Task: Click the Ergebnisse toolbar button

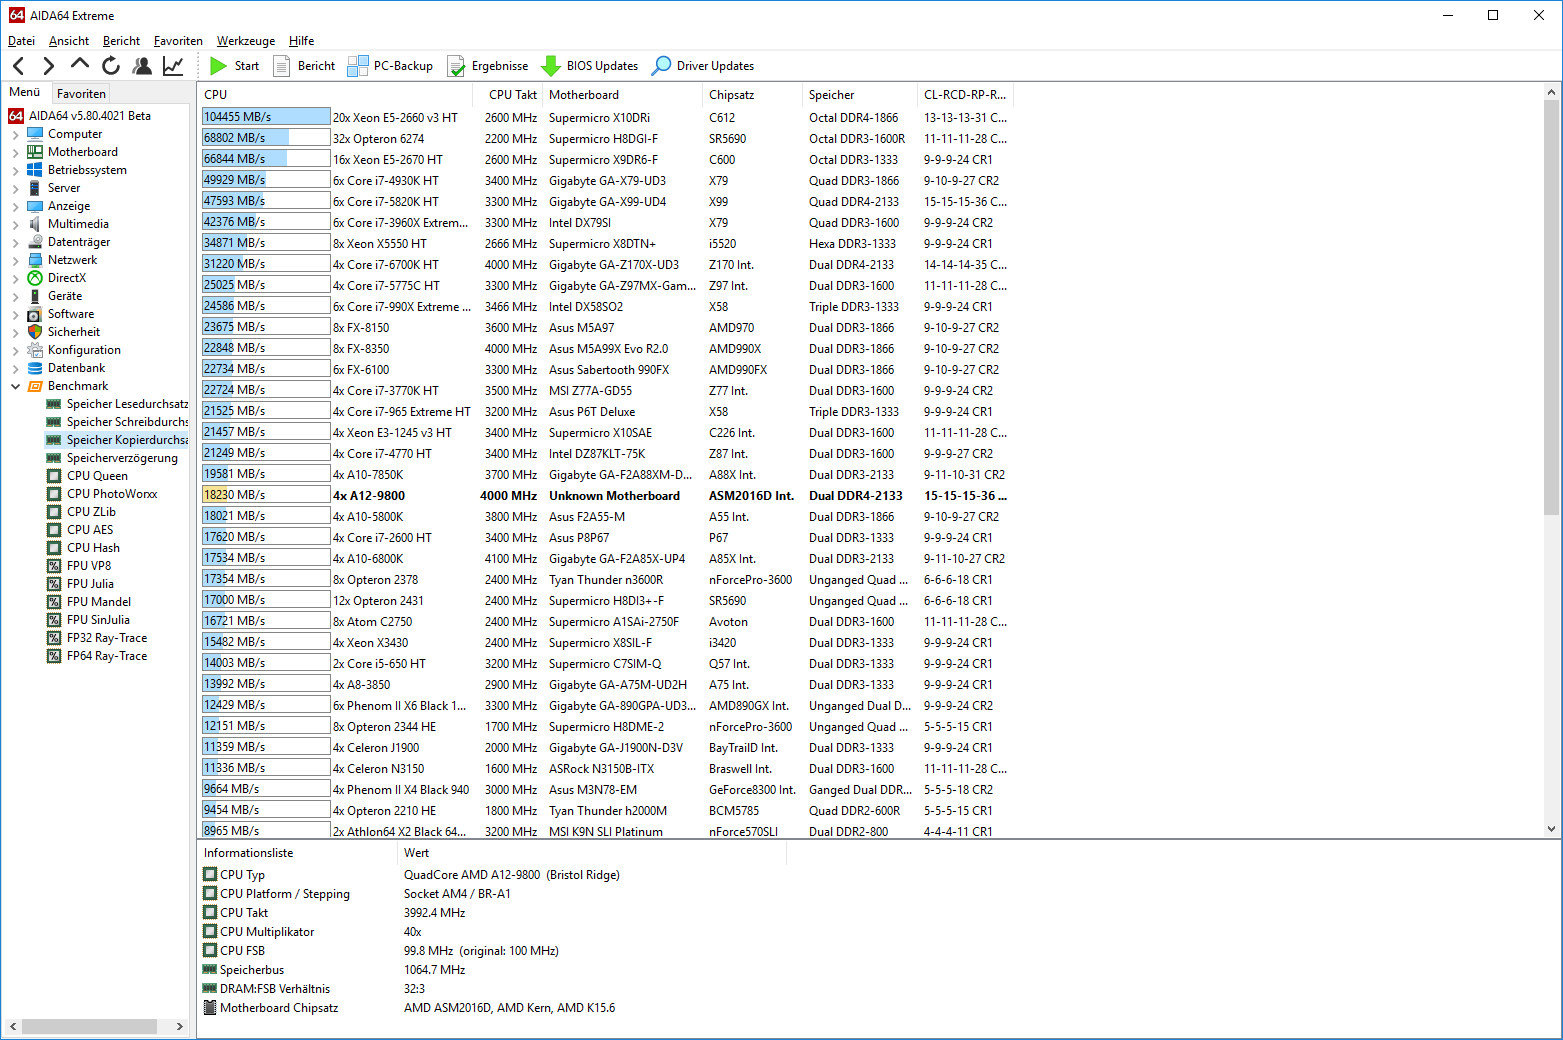Action: [487, 66]
